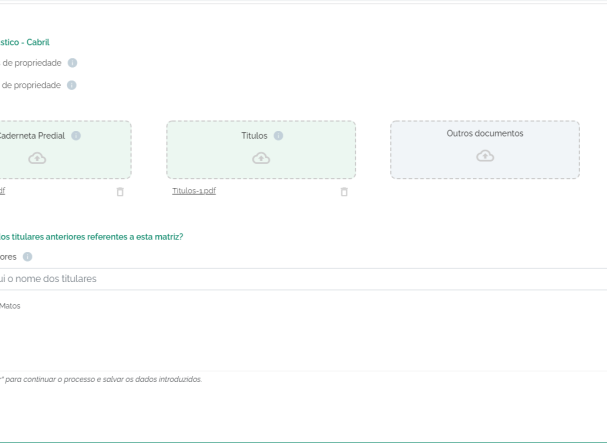The image size is (607, 443).
Task: Click the green 'Cabril' section heading
Action: click(x=25, y=42)
